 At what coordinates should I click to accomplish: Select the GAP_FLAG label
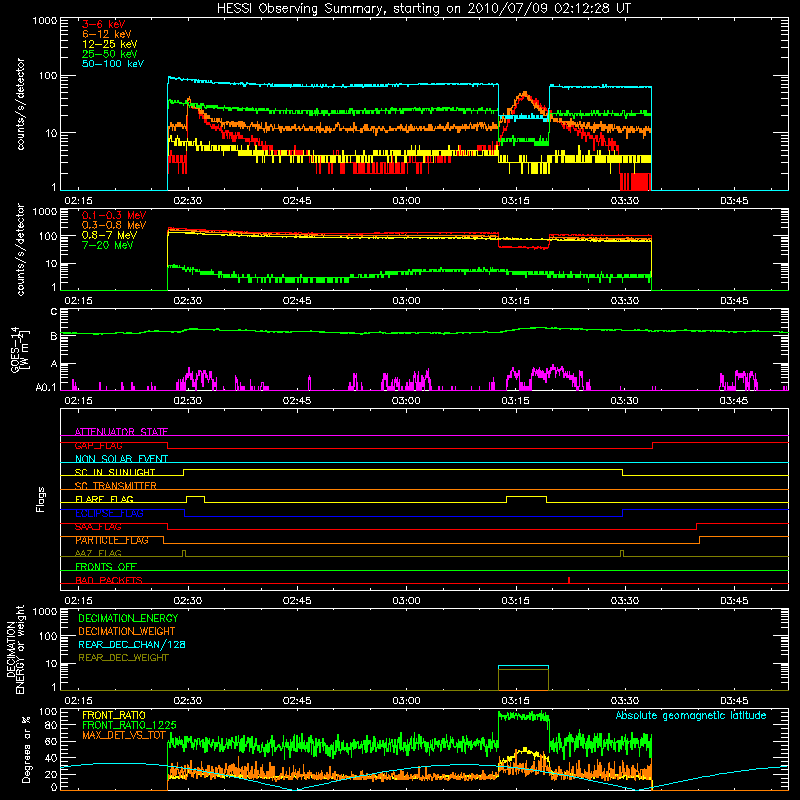pos(98,445)
